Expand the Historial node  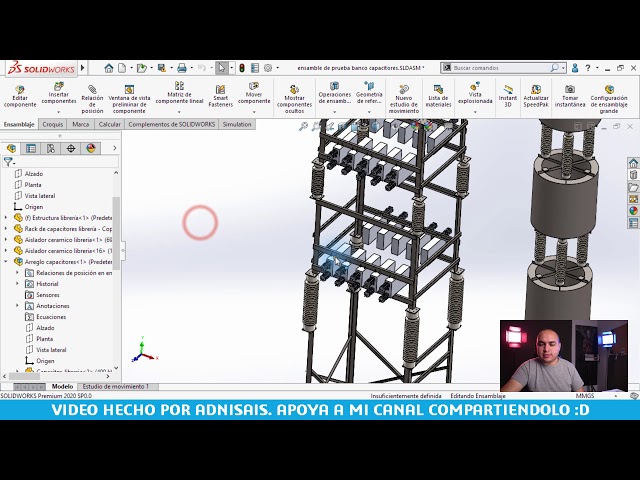pyautogui.click(x=17, y=284)
